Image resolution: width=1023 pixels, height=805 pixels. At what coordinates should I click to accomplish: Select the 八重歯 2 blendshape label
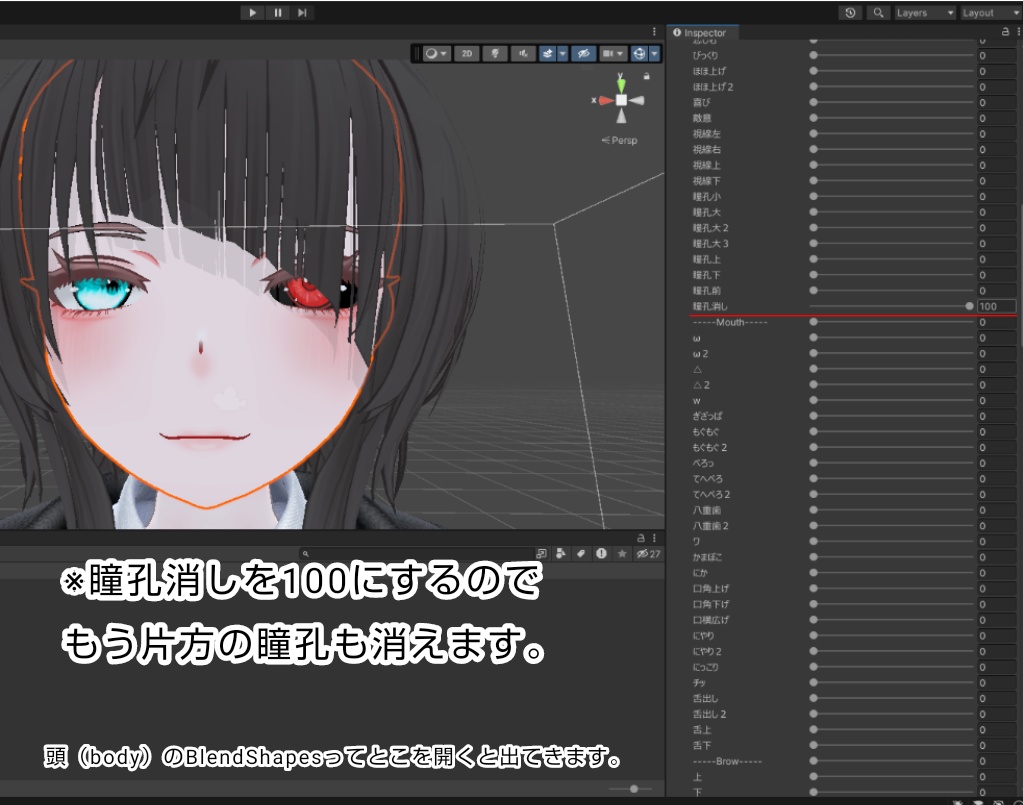click(710, 525)
